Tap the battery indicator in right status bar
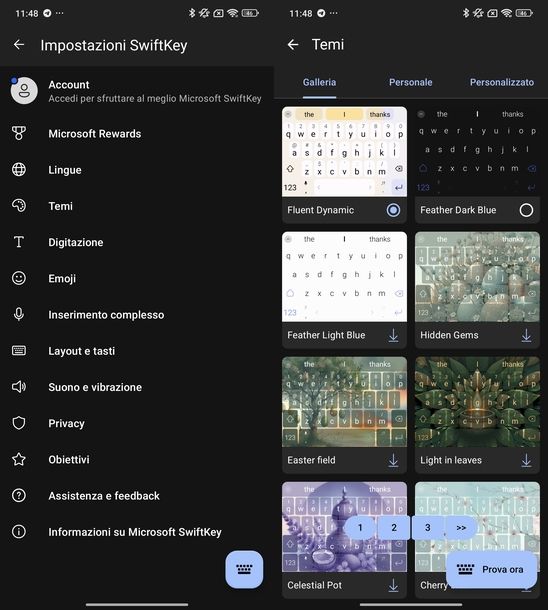 pyautogui.click(x=523, y=13)
